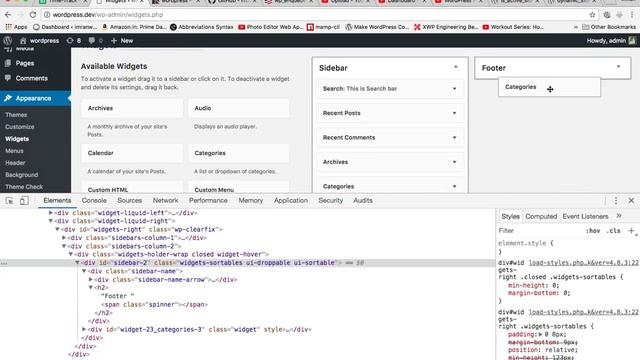Go to the Themes submenu
This screenshot has height=360, width=640.
click(x=16, y=115)
